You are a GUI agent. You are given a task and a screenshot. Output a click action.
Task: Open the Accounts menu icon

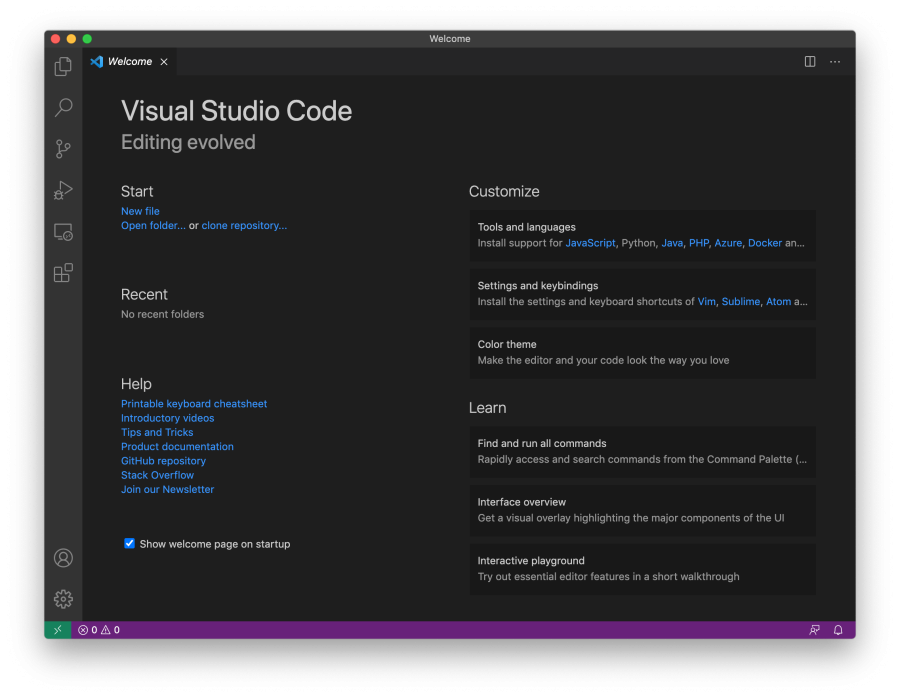point(63,557)
